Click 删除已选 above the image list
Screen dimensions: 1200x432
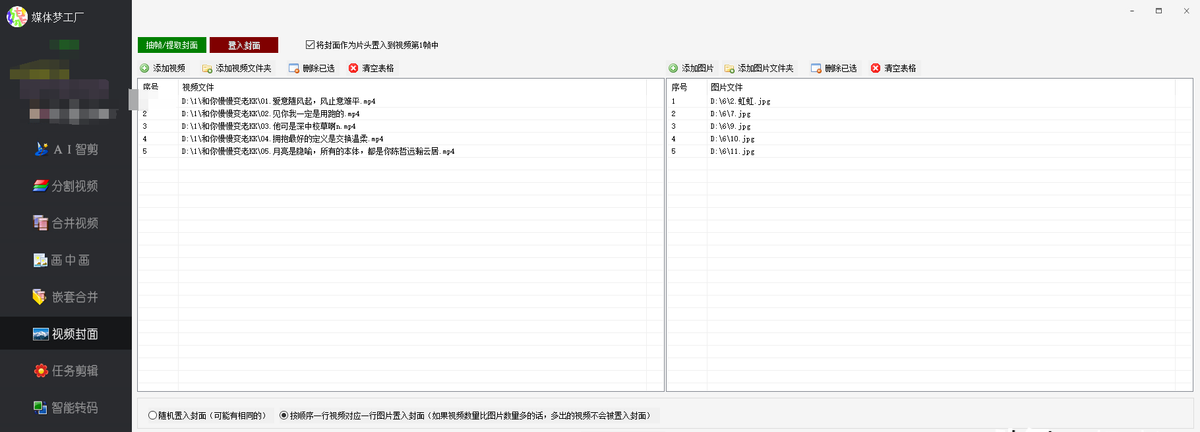(x=834, y=68)
